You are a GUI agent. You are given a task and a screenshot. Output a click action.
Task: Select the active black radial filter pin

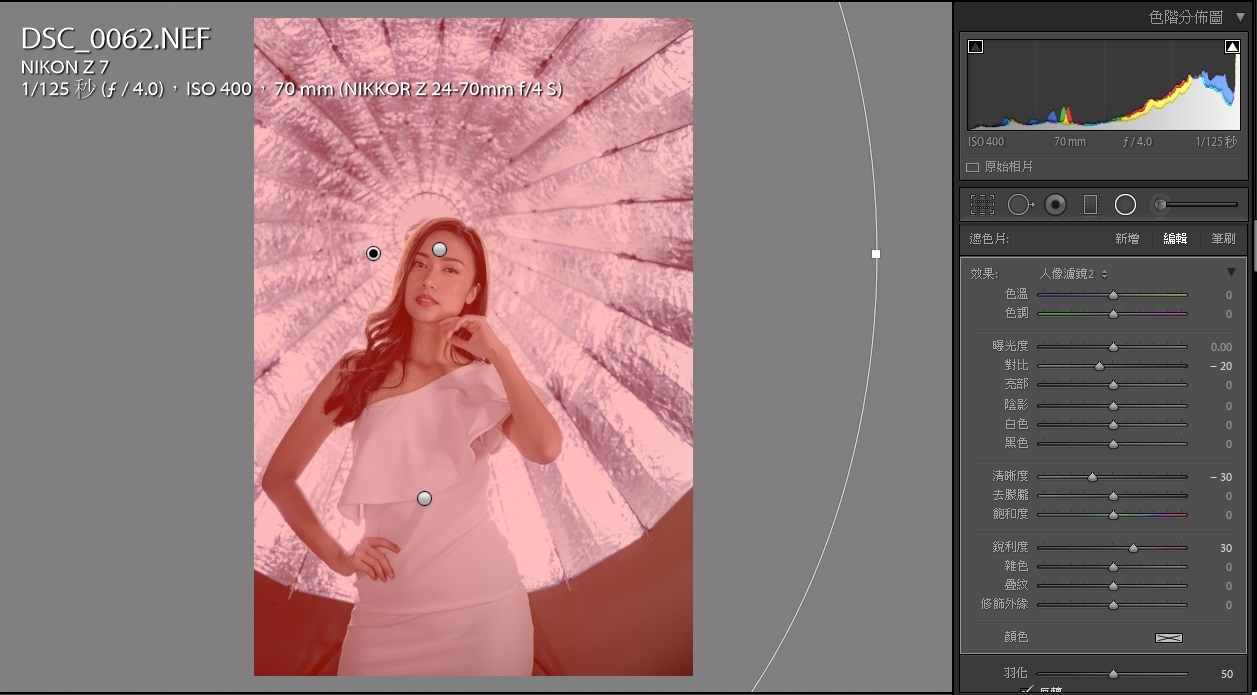(x=373, y=254)
